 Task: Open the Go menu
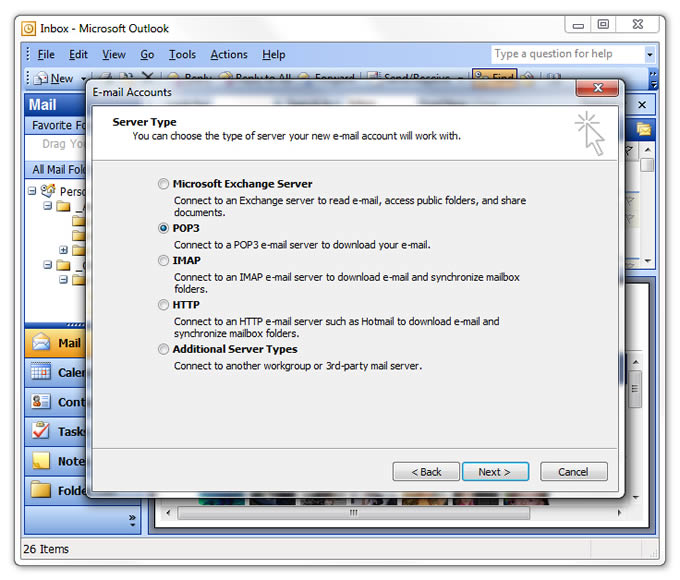pyautogui.click(x=147, y=55)
